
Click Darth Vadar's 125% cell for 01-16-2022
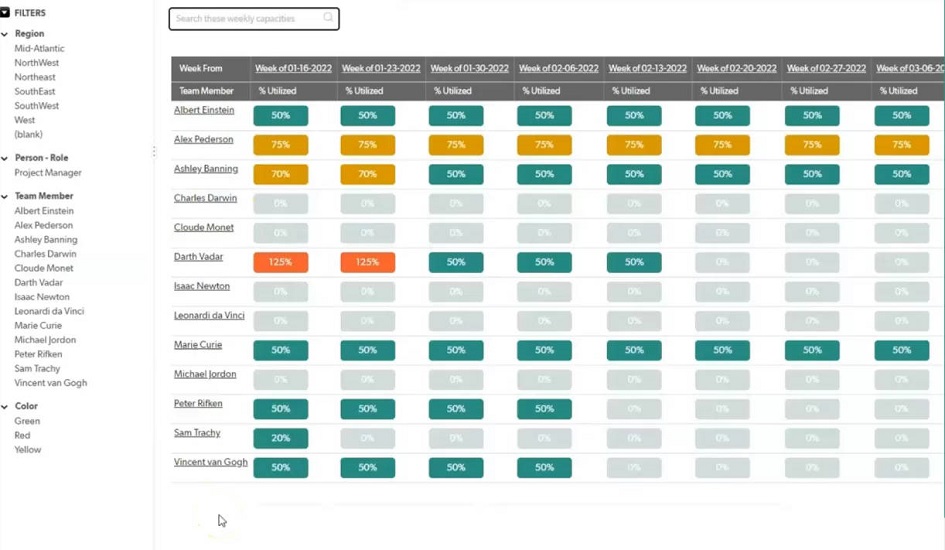(280, 263)
